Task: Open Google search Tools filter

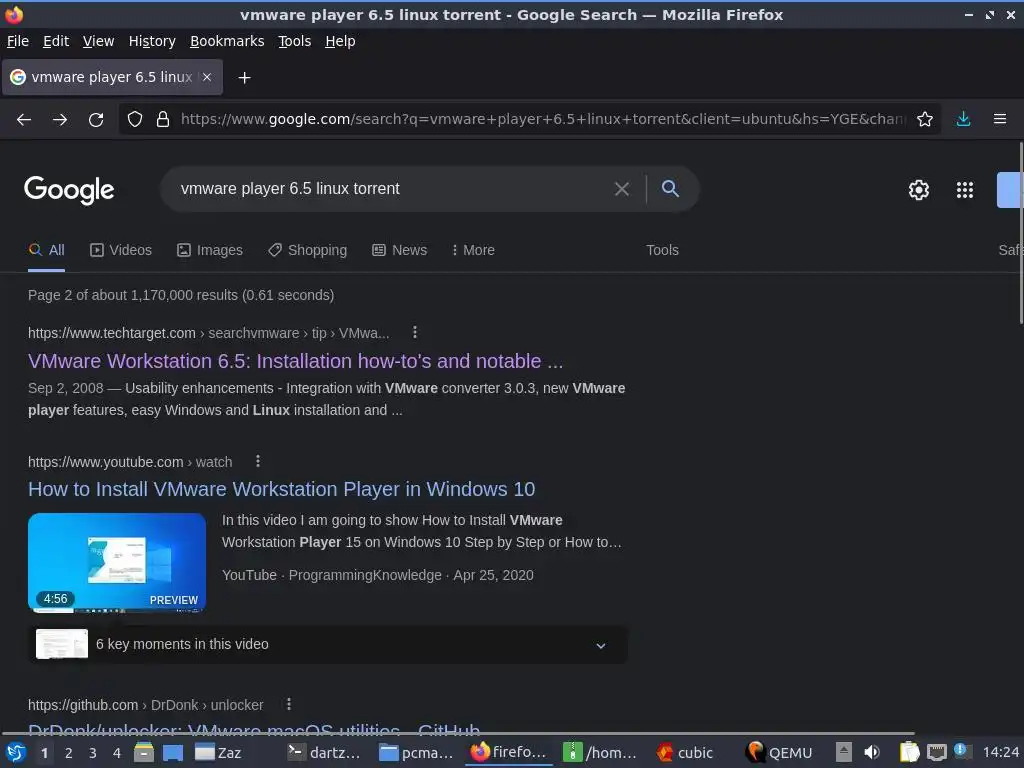Action: [x=662, y=250]
